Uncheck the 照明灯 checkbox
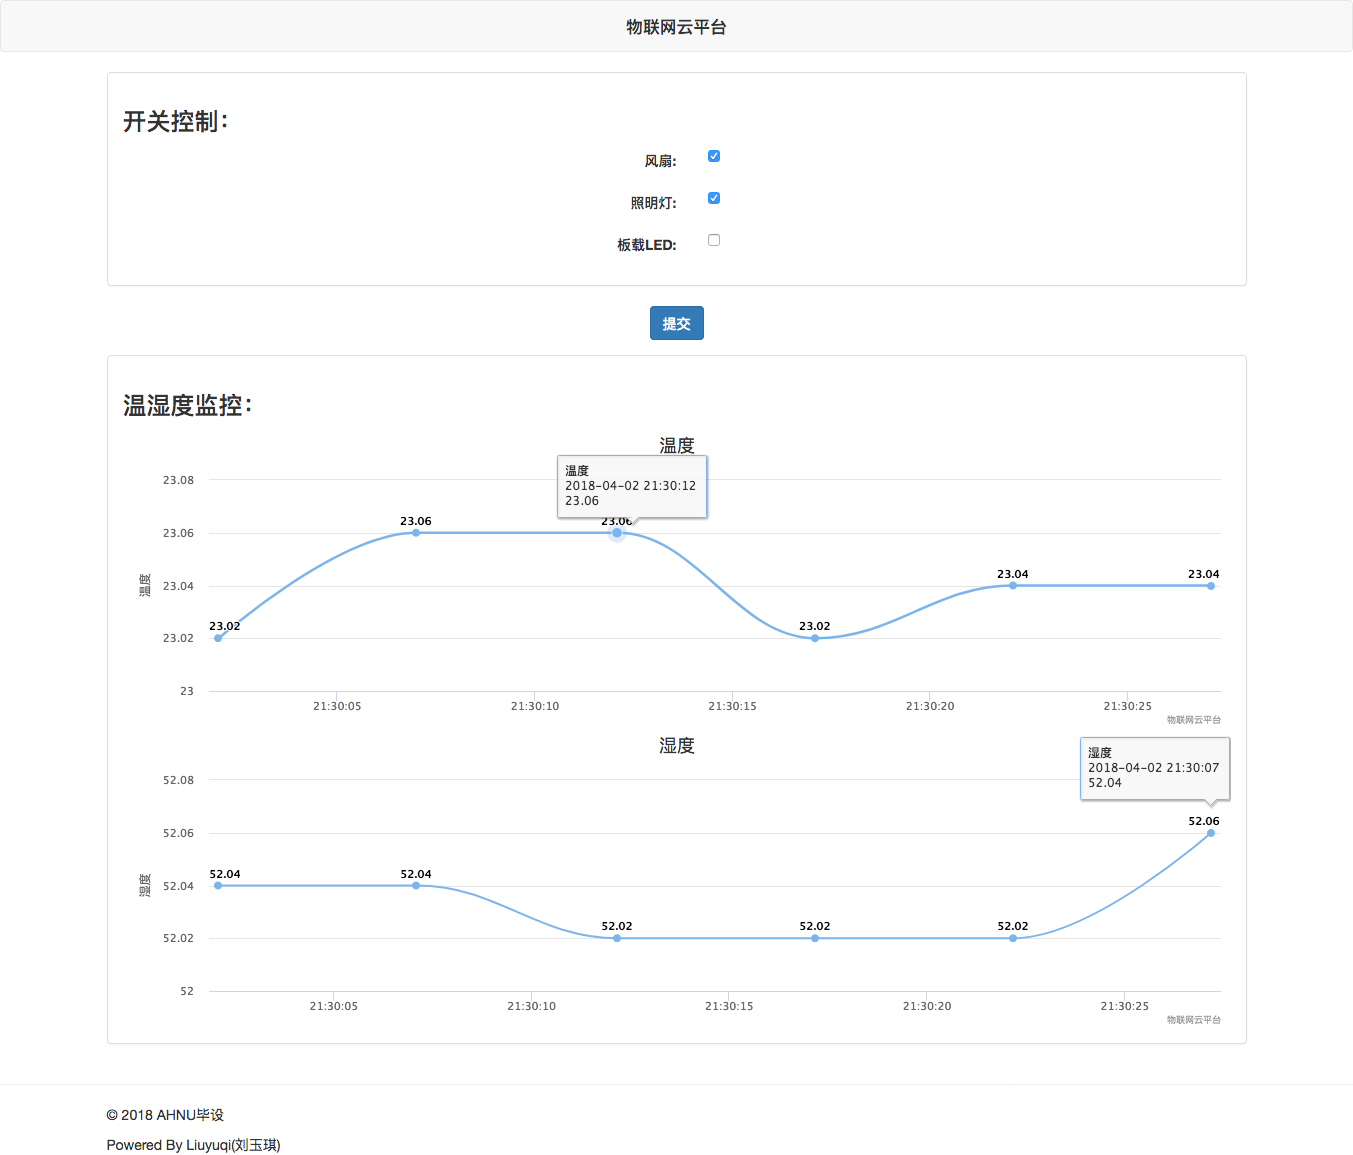This screenshot has width=1353, height=1155. [714, 198]
